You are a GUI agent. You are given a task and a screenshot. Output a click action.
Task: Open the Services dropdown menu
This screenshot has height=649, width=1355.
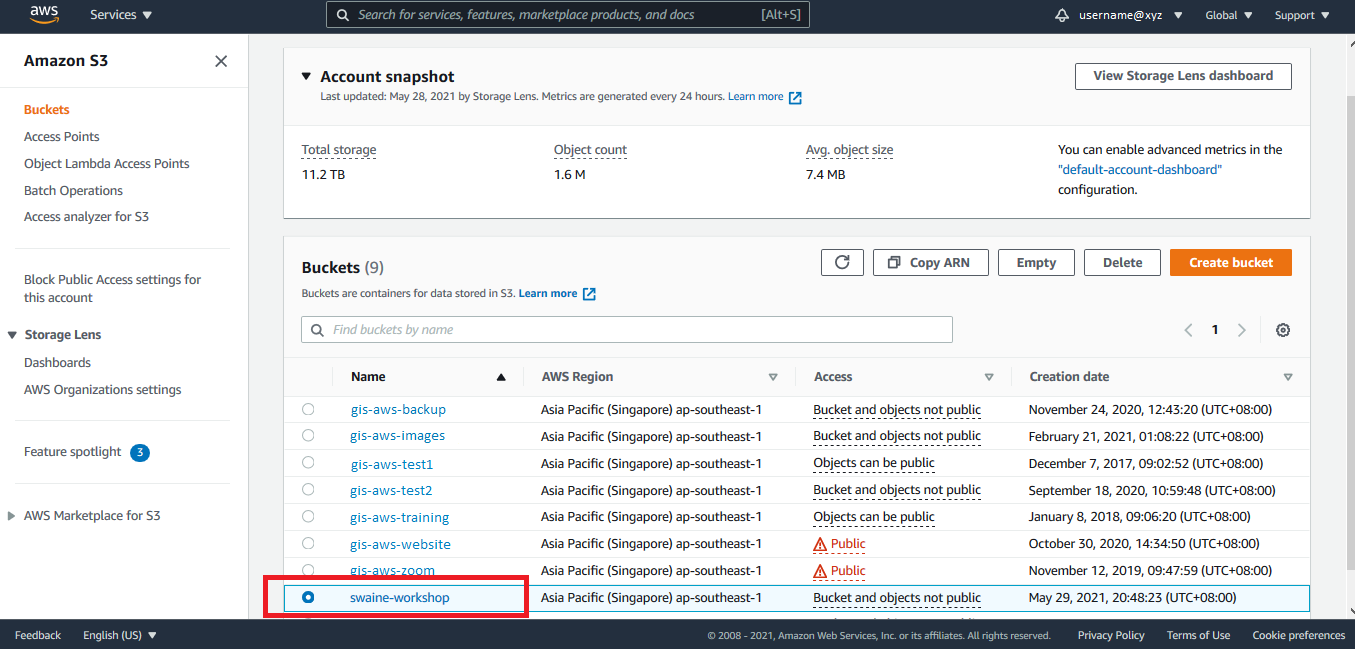pos(121,15)
